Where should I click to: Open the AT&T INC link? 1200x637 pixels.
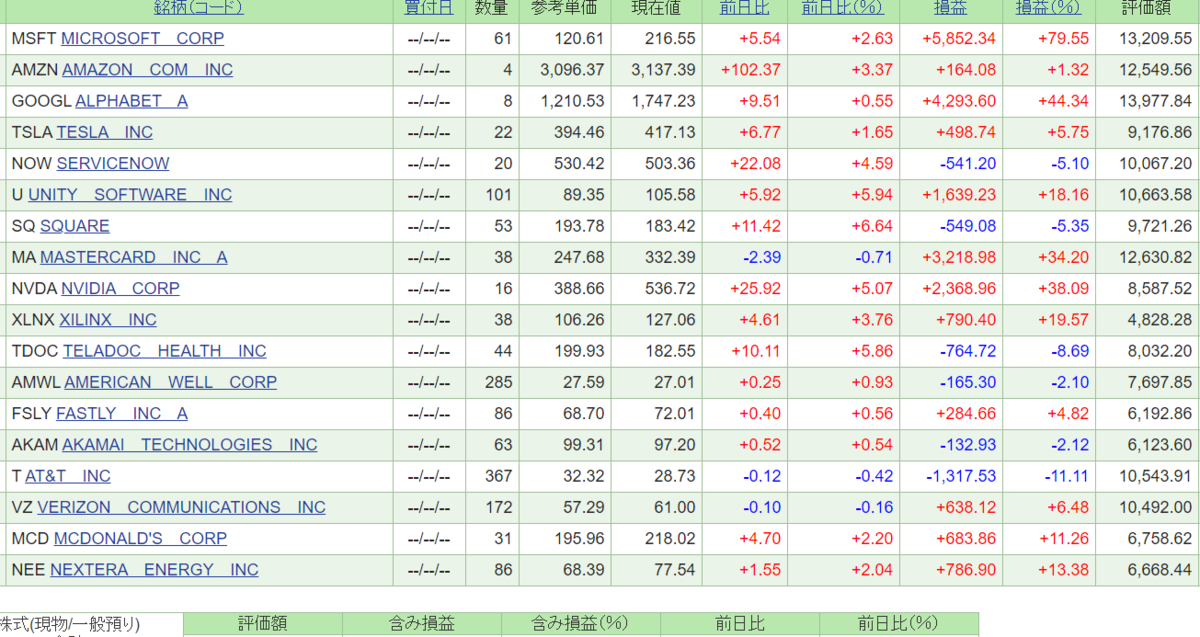point(68,476)
